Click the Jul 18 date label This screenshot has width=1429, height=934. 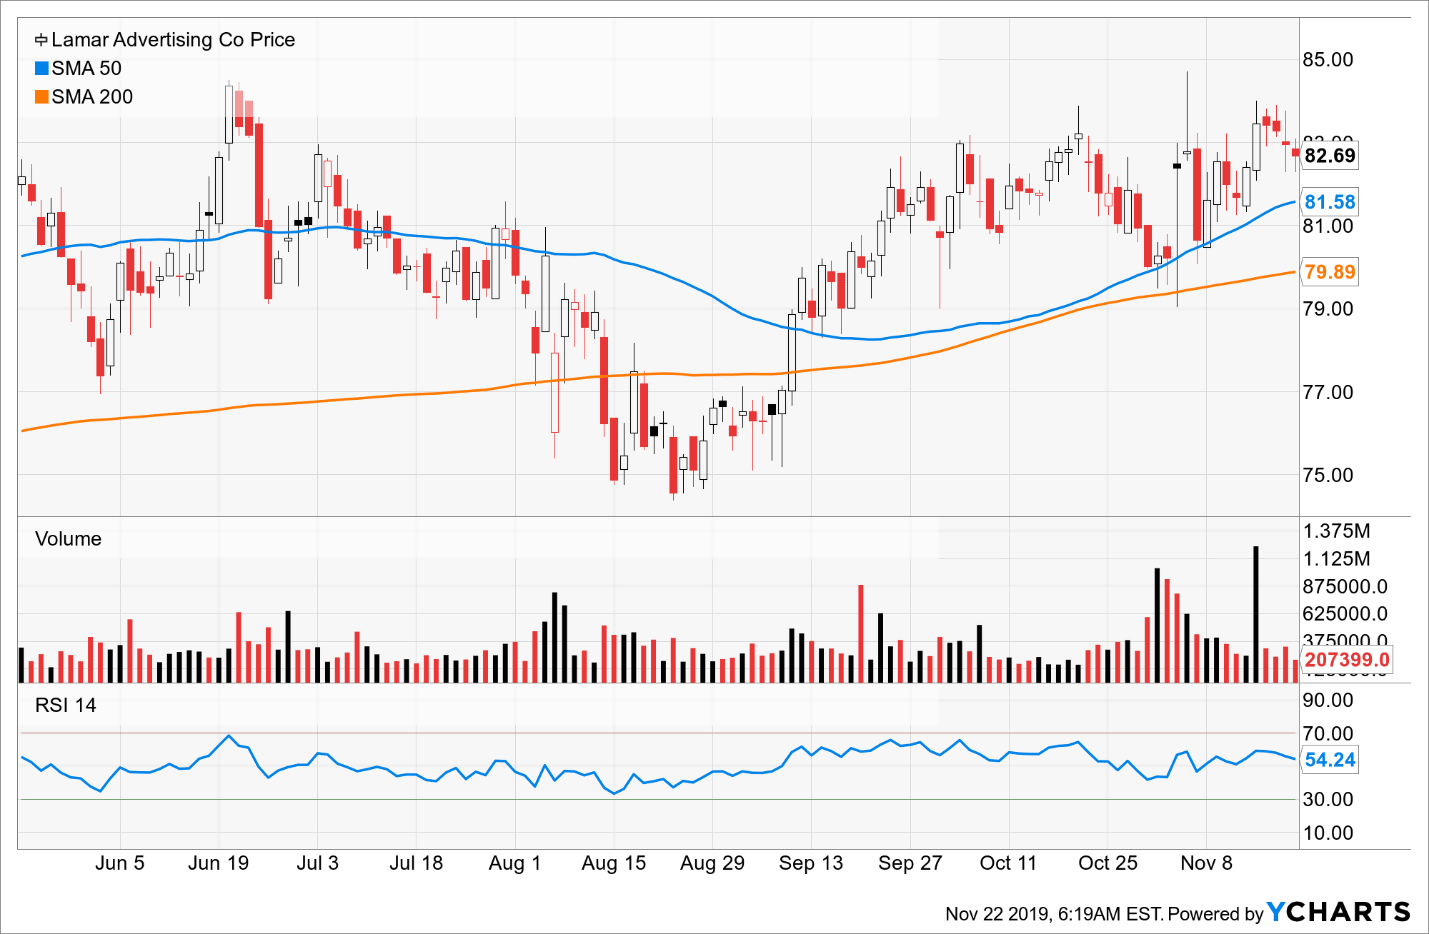coord(416,863)
